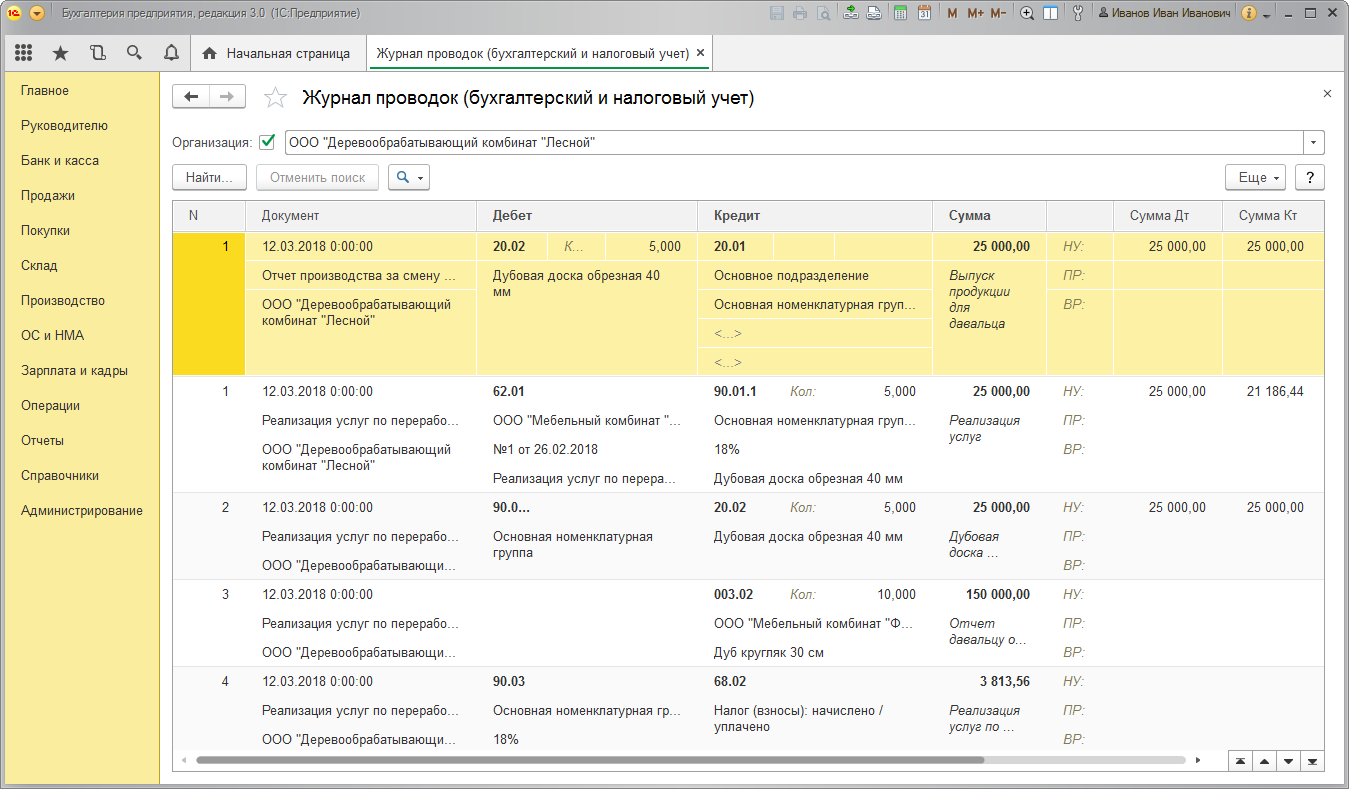Switch to the Начальная страница tab
1349x789 pixels.
coord(277,53)
